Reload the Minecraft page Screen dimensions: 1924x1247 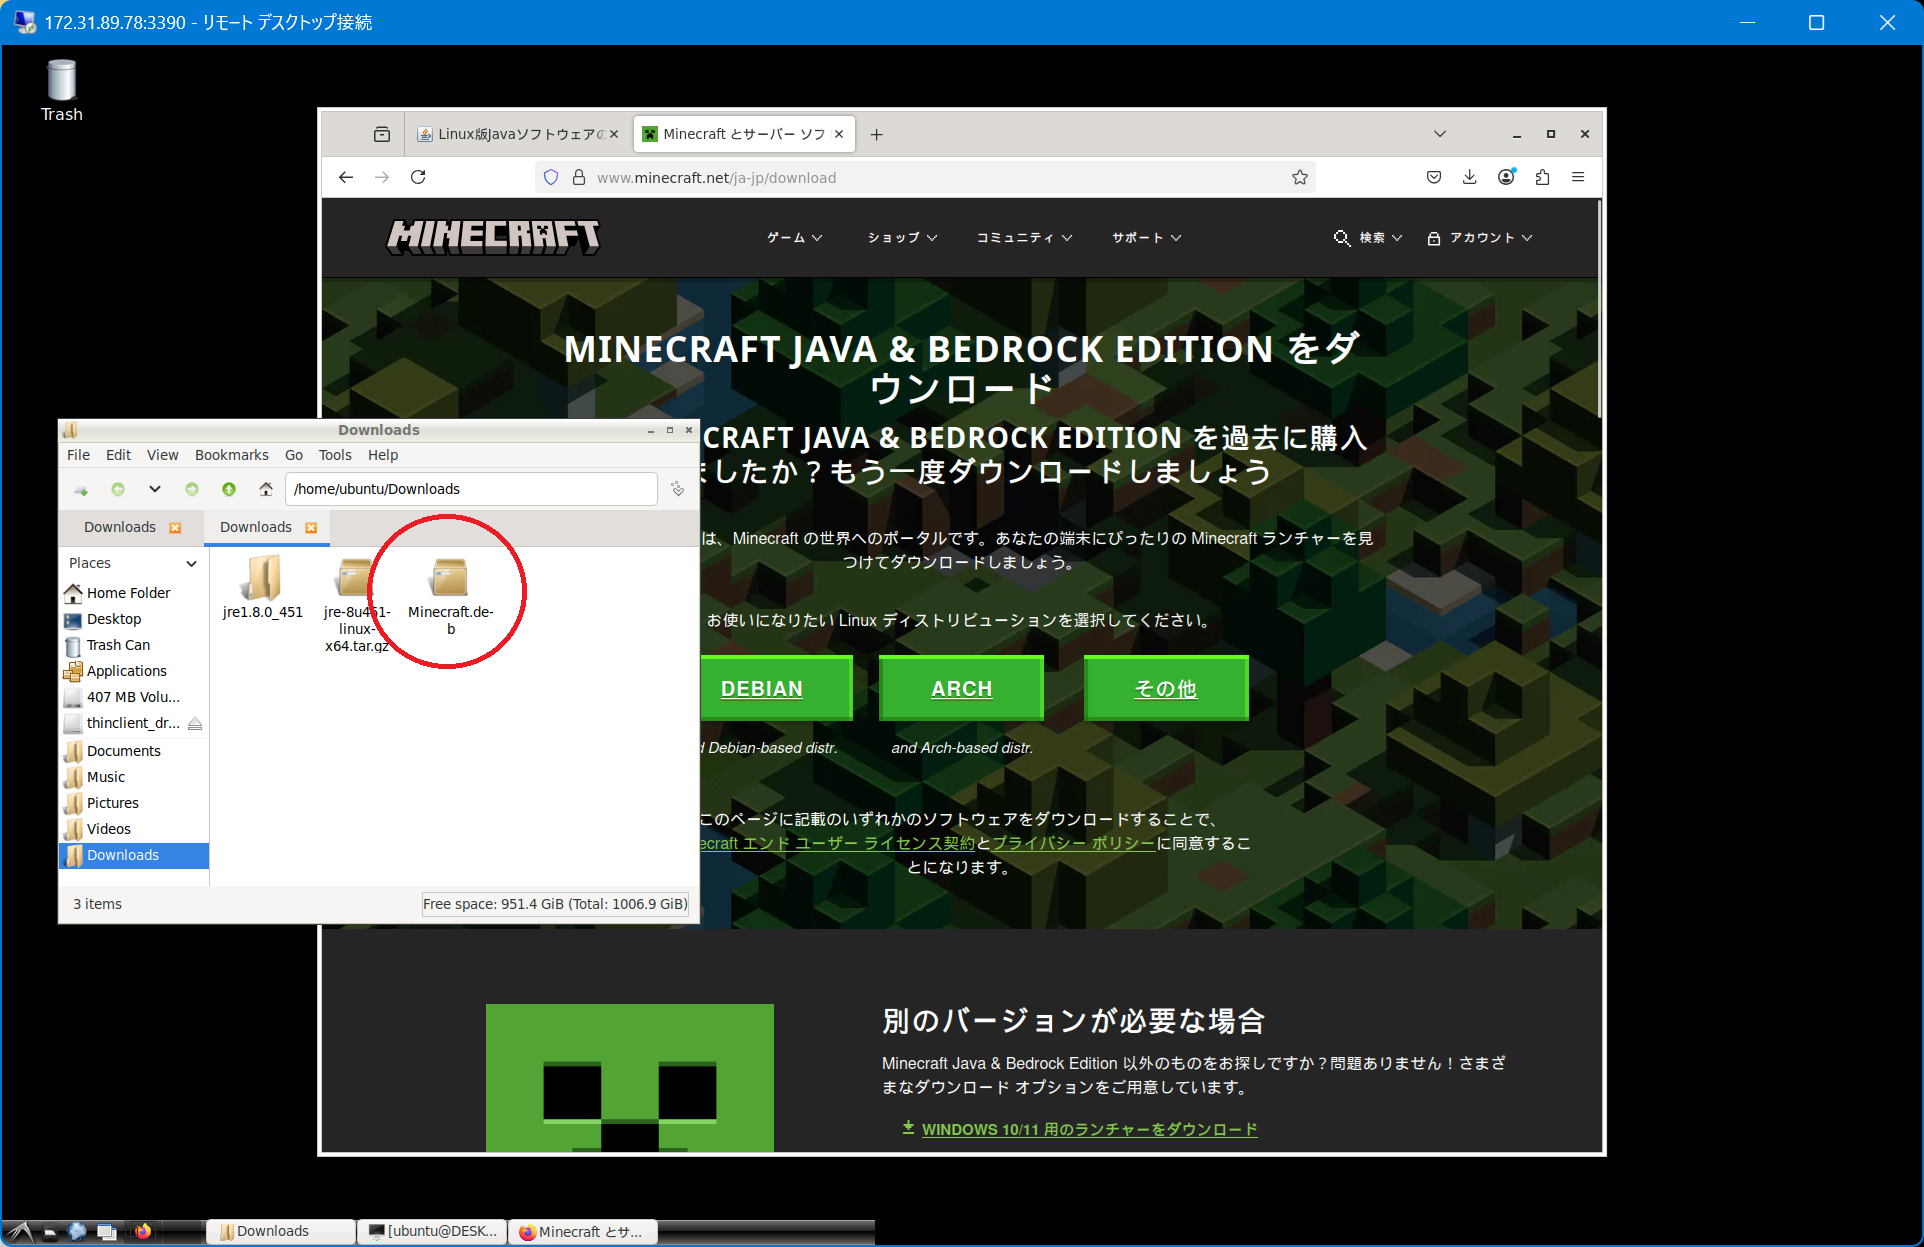pyautogui.click(x=418, y=177)
